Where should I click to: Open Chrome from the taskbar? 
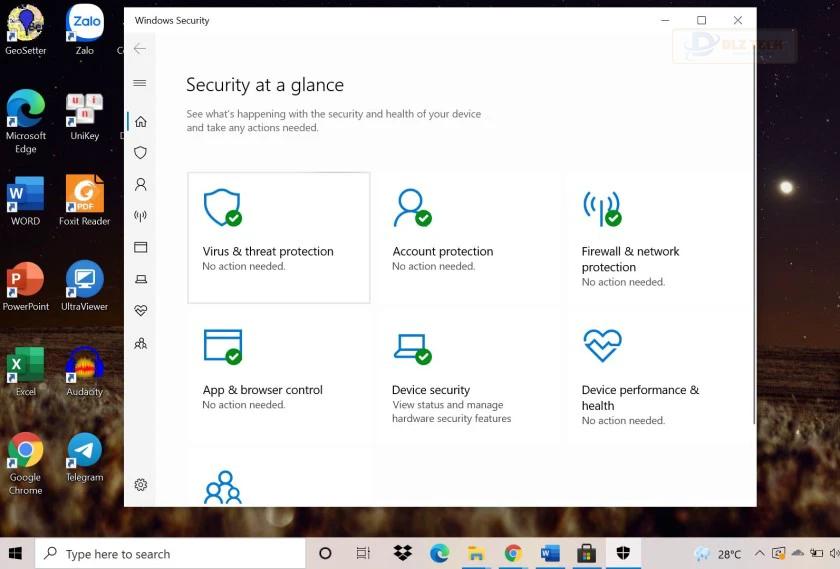point(513,553)
